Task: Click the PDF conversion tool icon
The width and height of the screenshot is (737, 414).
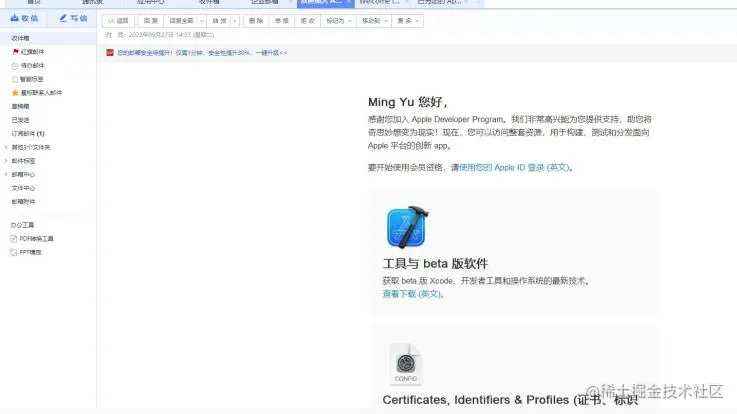Action: point(13,239)
